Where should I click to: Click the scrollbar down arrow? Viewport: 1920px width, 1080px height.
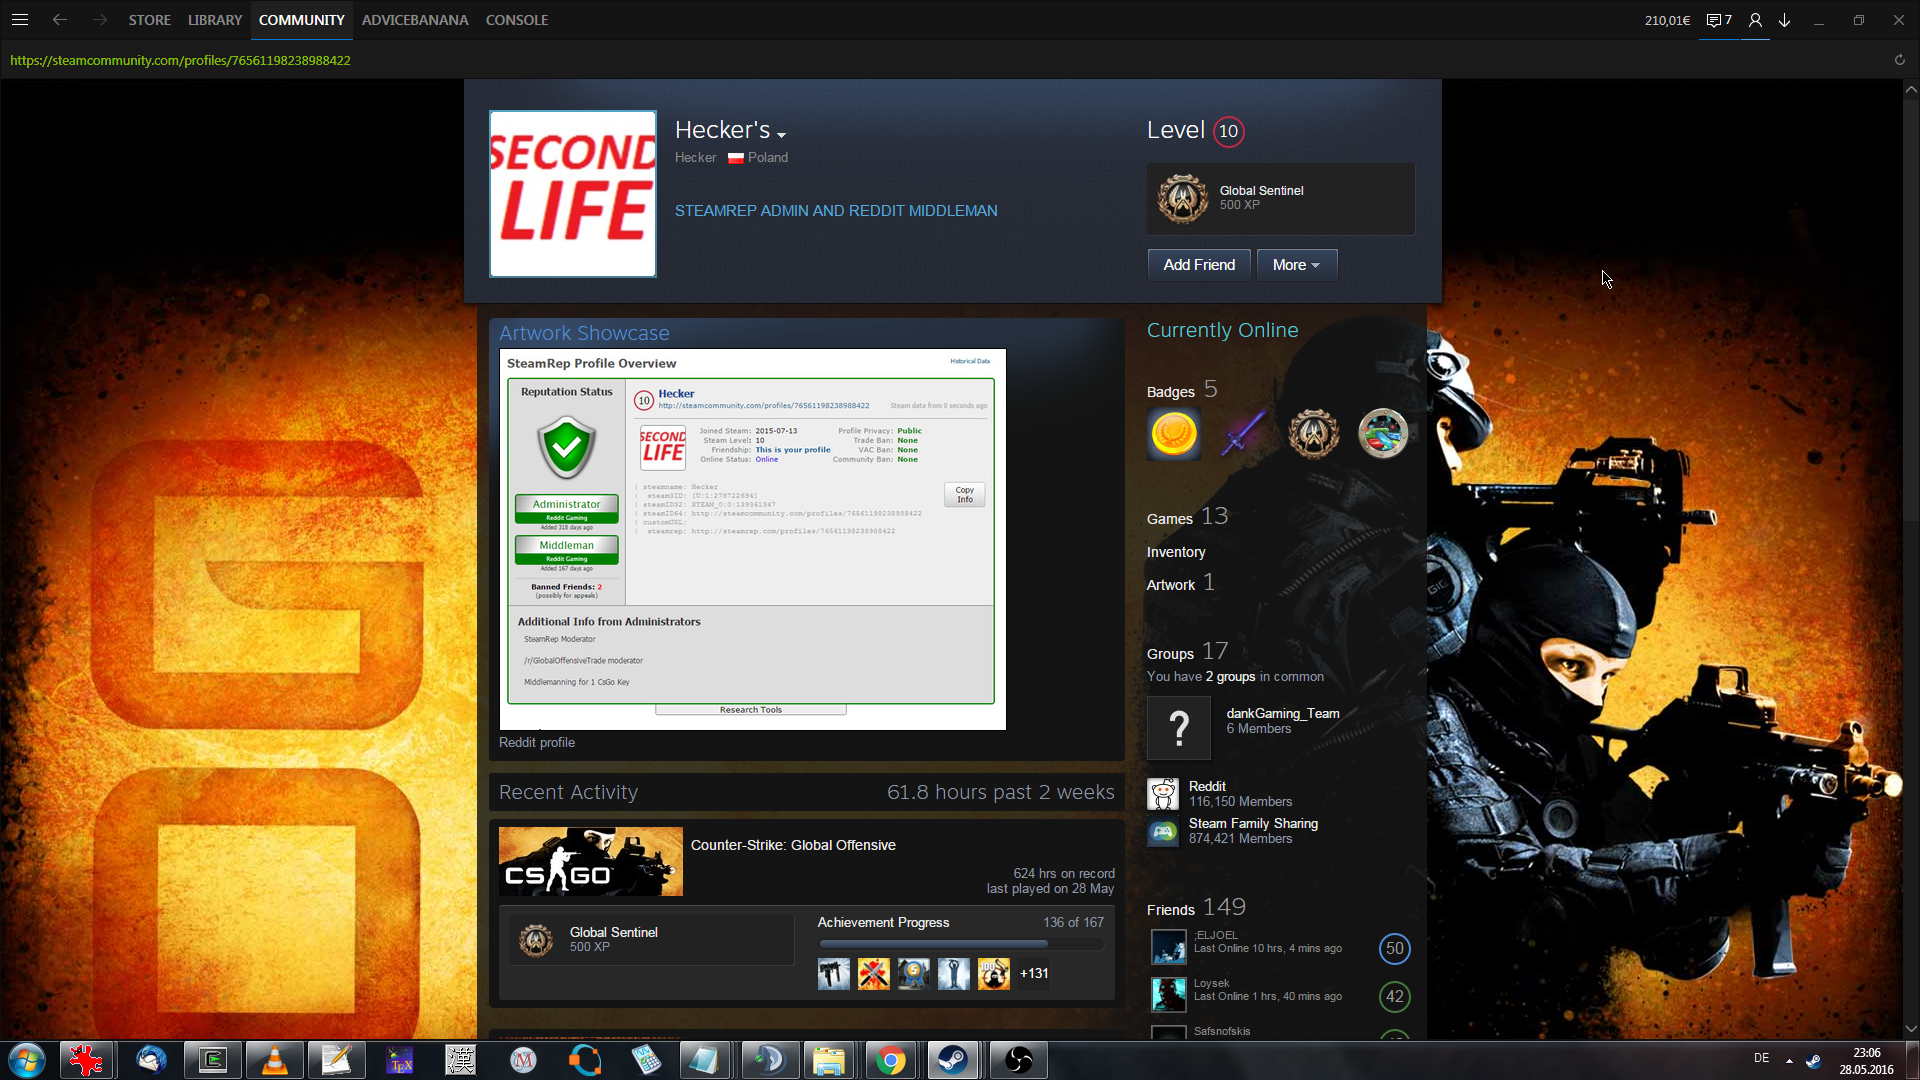(x=1911, y=1029)
